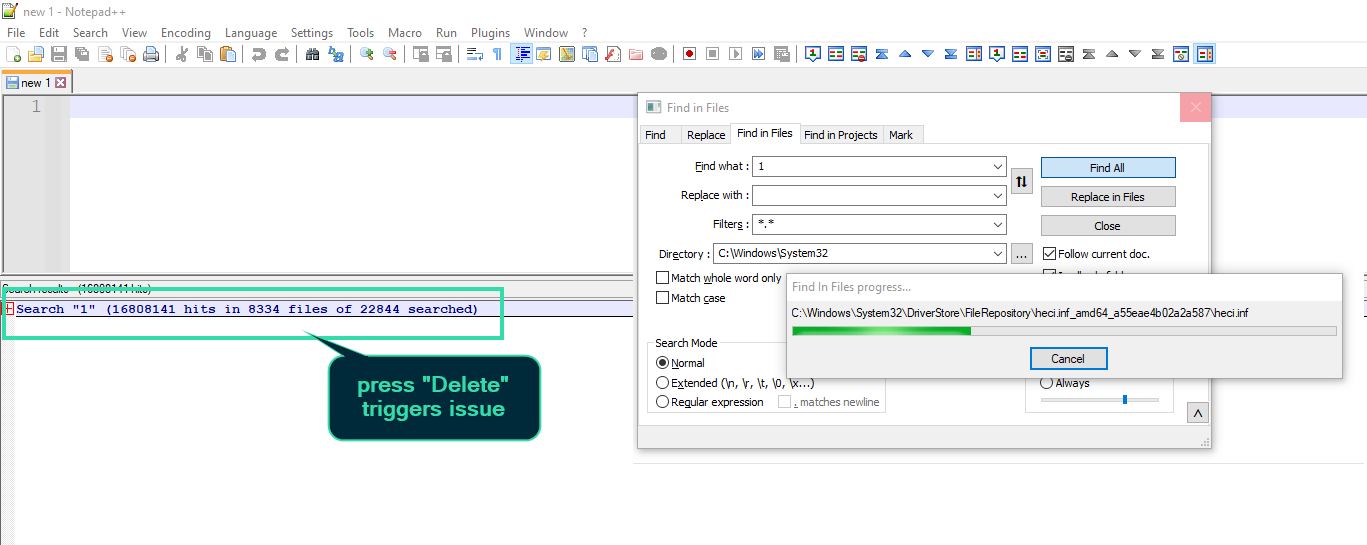This screenshot has width=1367, height=545.
Task: Click the Save floppy disk icon
Action: click(x=58, y=54)
